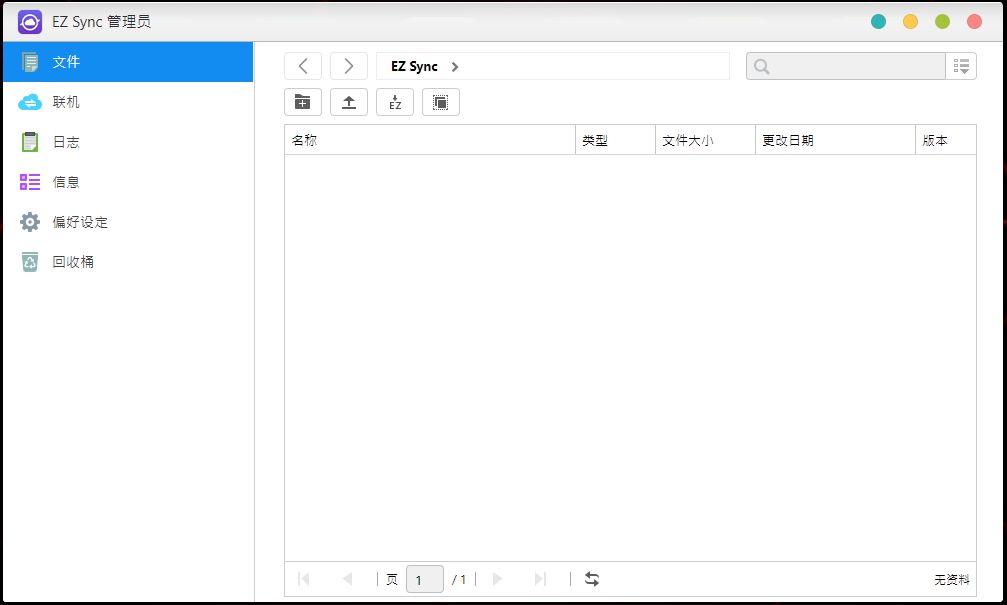
Task: Click the 日志 clipboard icon
Action: click(x=30, y=142)
